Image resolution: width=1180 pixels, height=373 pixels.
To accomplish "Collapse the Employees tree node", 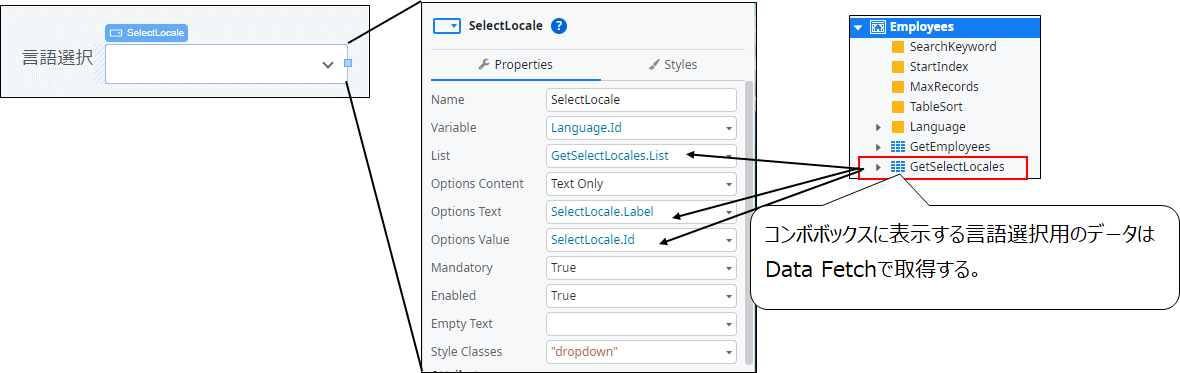I will [858, 27].
